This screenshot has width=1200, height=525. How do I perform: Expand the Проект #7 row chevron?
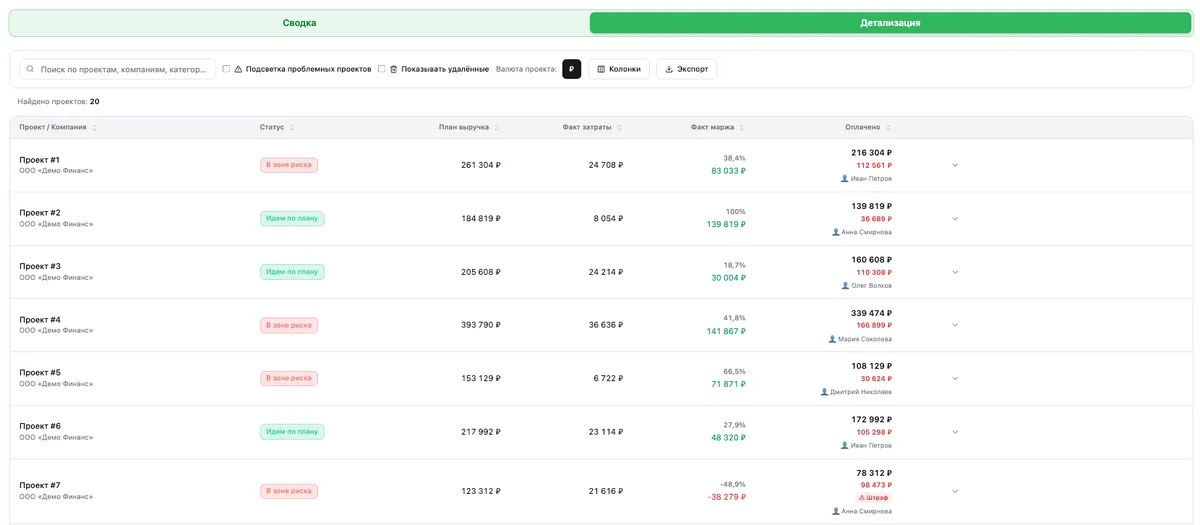coord(955,491)
